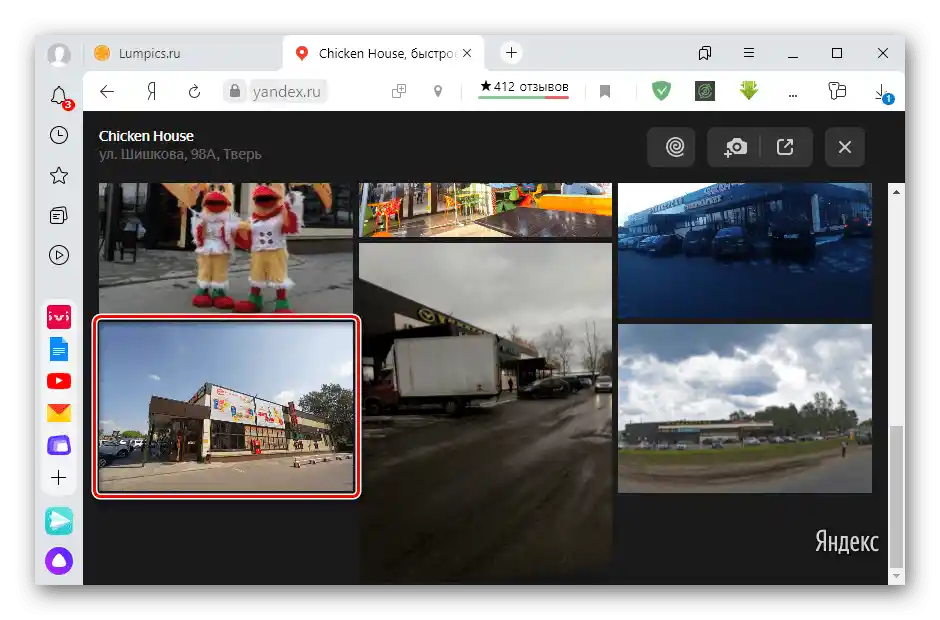Reload the current page
Image resolution: width=940 pixels, height=620 pixels.
[x=194, y=92]
